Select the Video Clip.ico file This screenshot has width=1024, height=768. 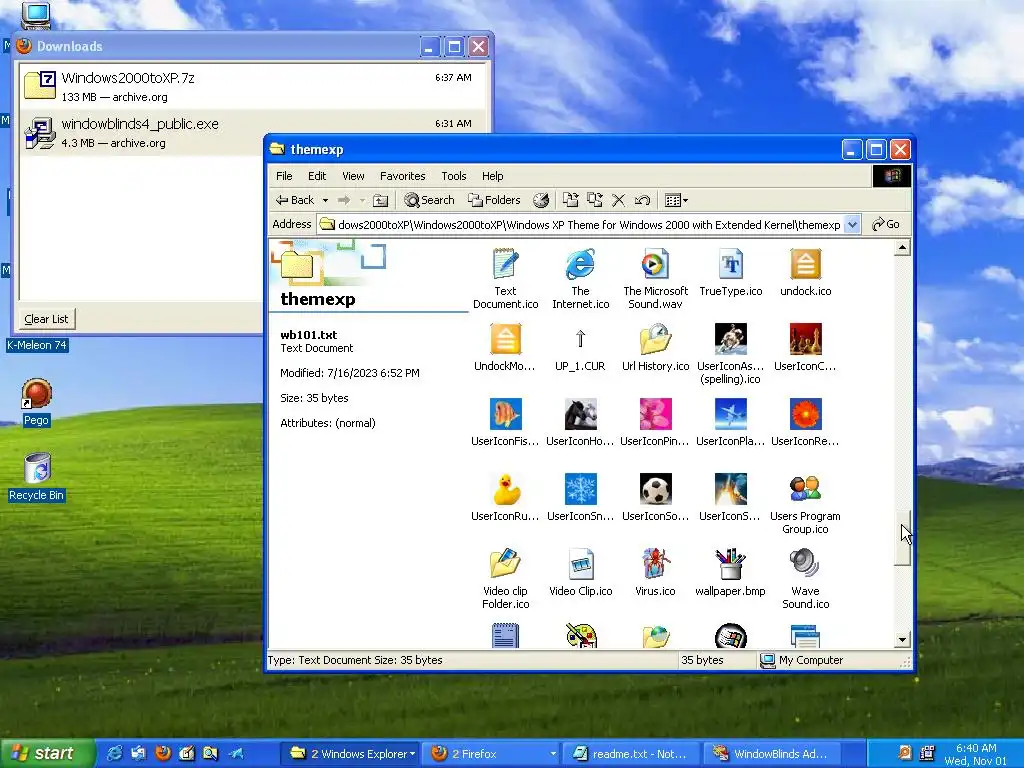tap(581, 572)
